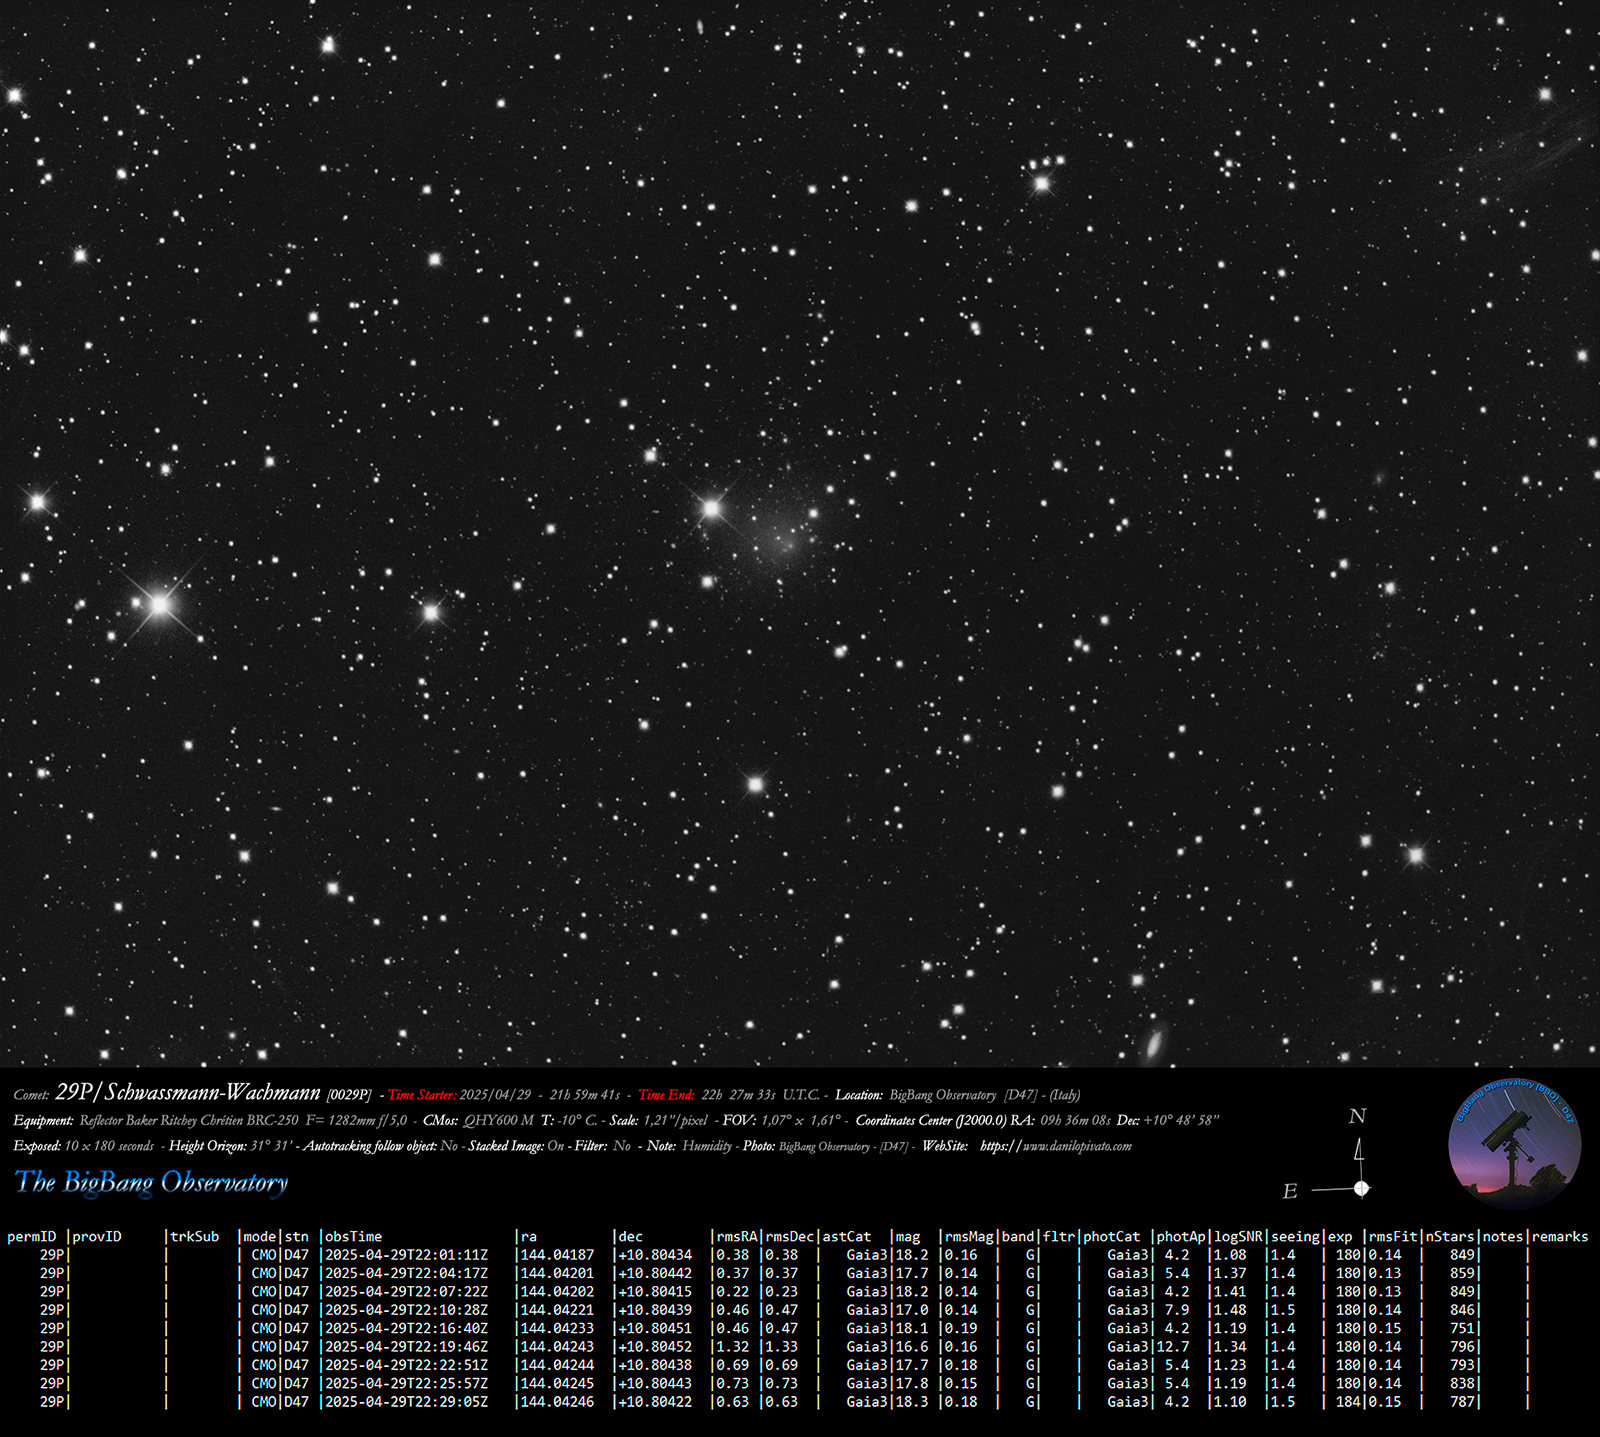Click the dec value '+10.80452'

coord(655,1347)
